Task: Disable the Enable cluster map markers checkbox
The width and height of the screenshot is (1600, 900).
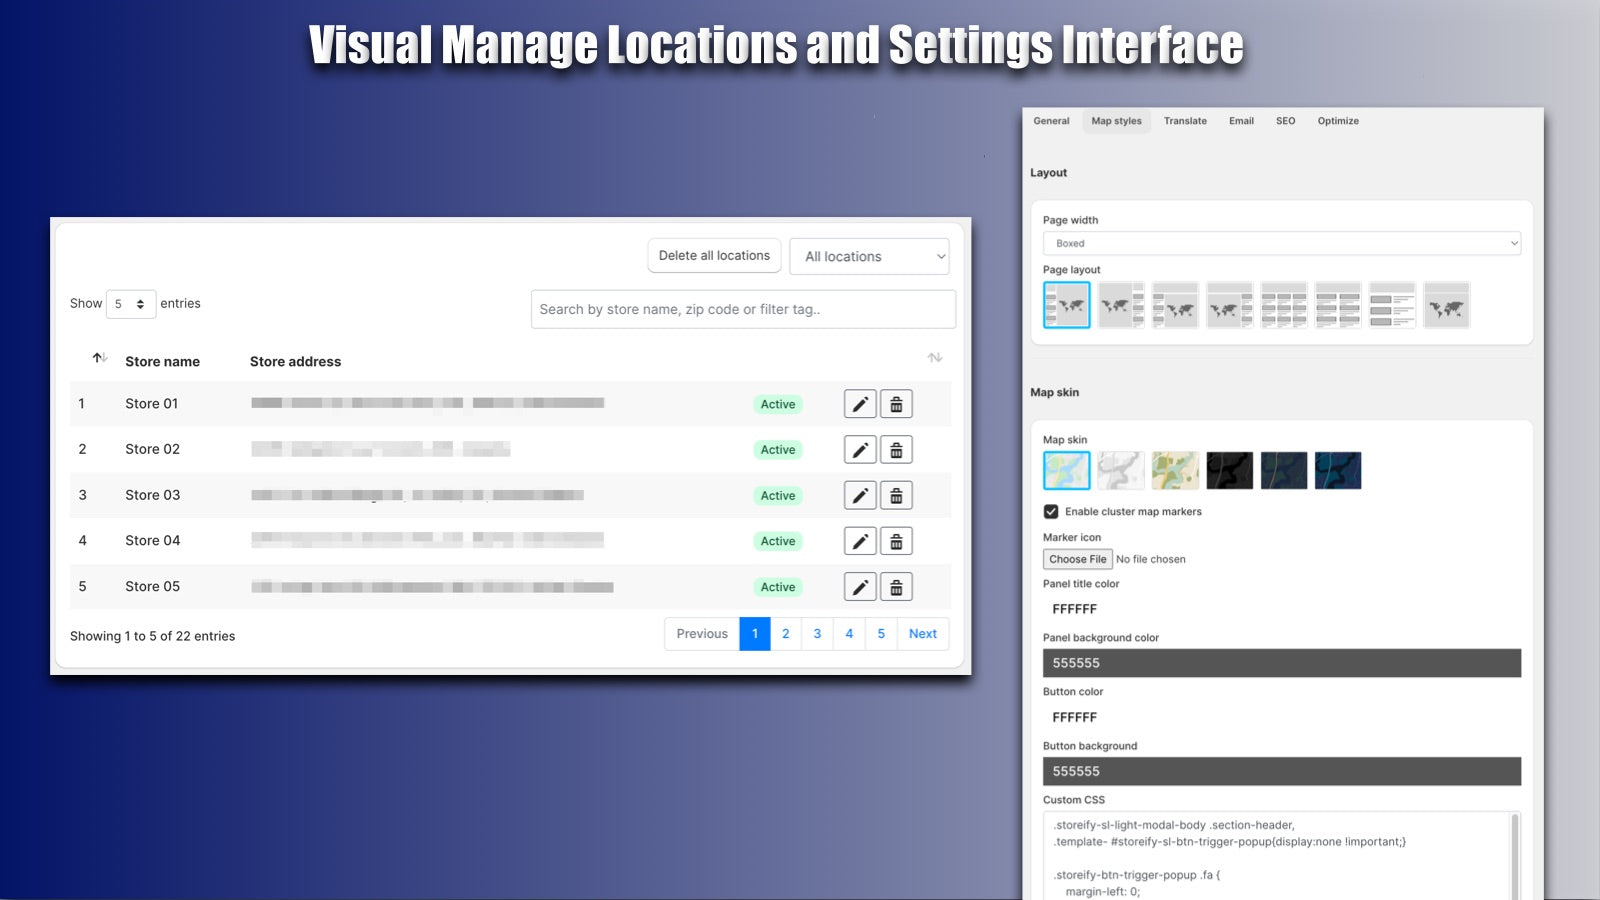Action: [1050, 511]
